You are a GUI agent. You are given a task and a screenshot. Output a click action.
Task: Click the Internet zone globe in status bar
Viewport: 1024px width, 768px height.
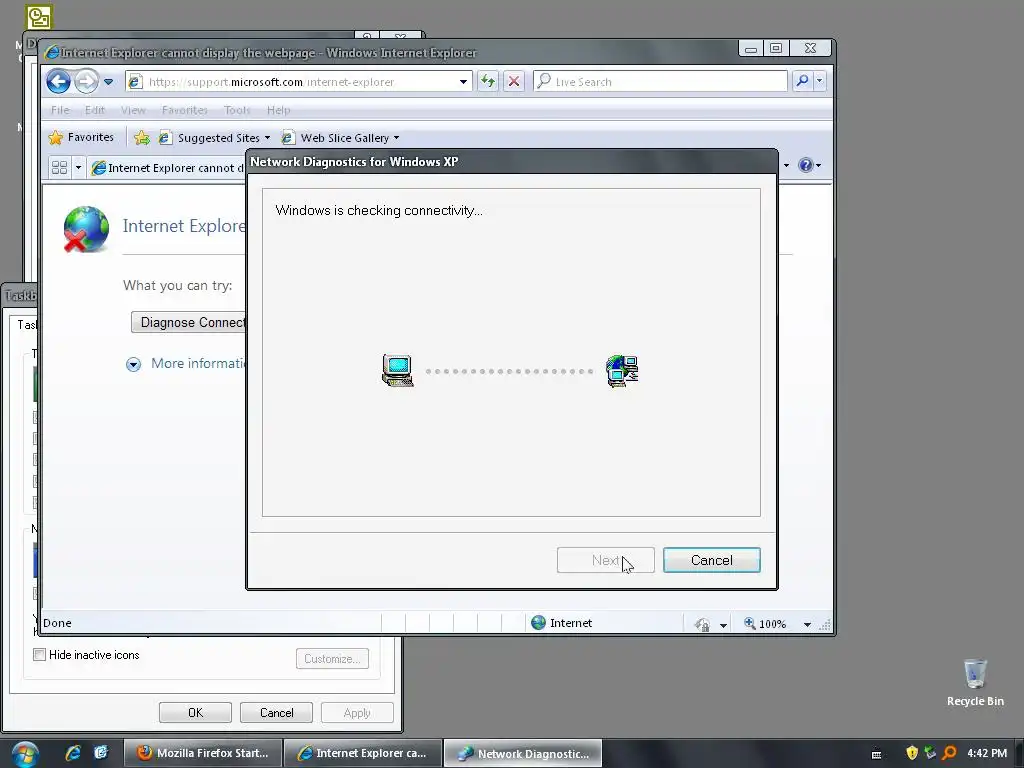pos(538,622)
